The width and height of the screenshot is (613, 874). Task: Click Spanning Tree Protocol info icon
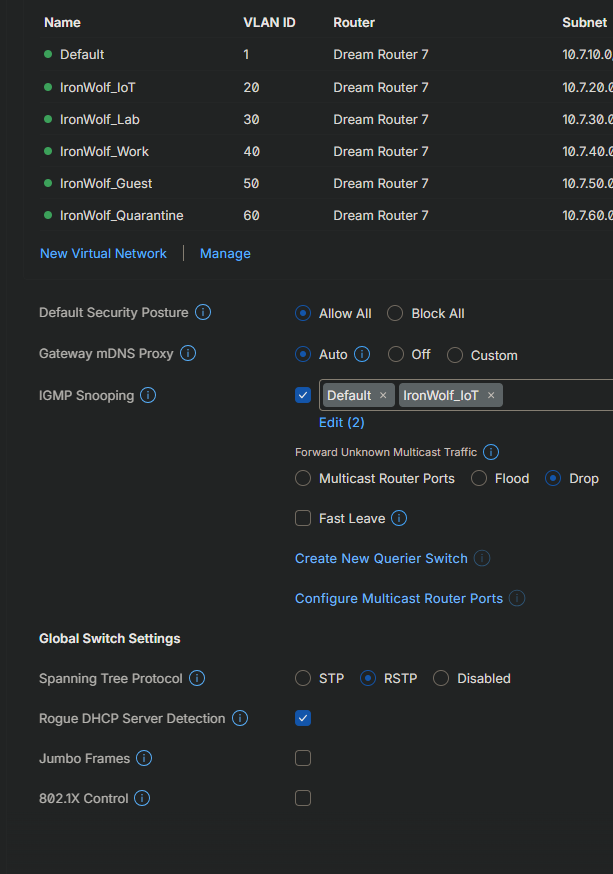point(197,678)
